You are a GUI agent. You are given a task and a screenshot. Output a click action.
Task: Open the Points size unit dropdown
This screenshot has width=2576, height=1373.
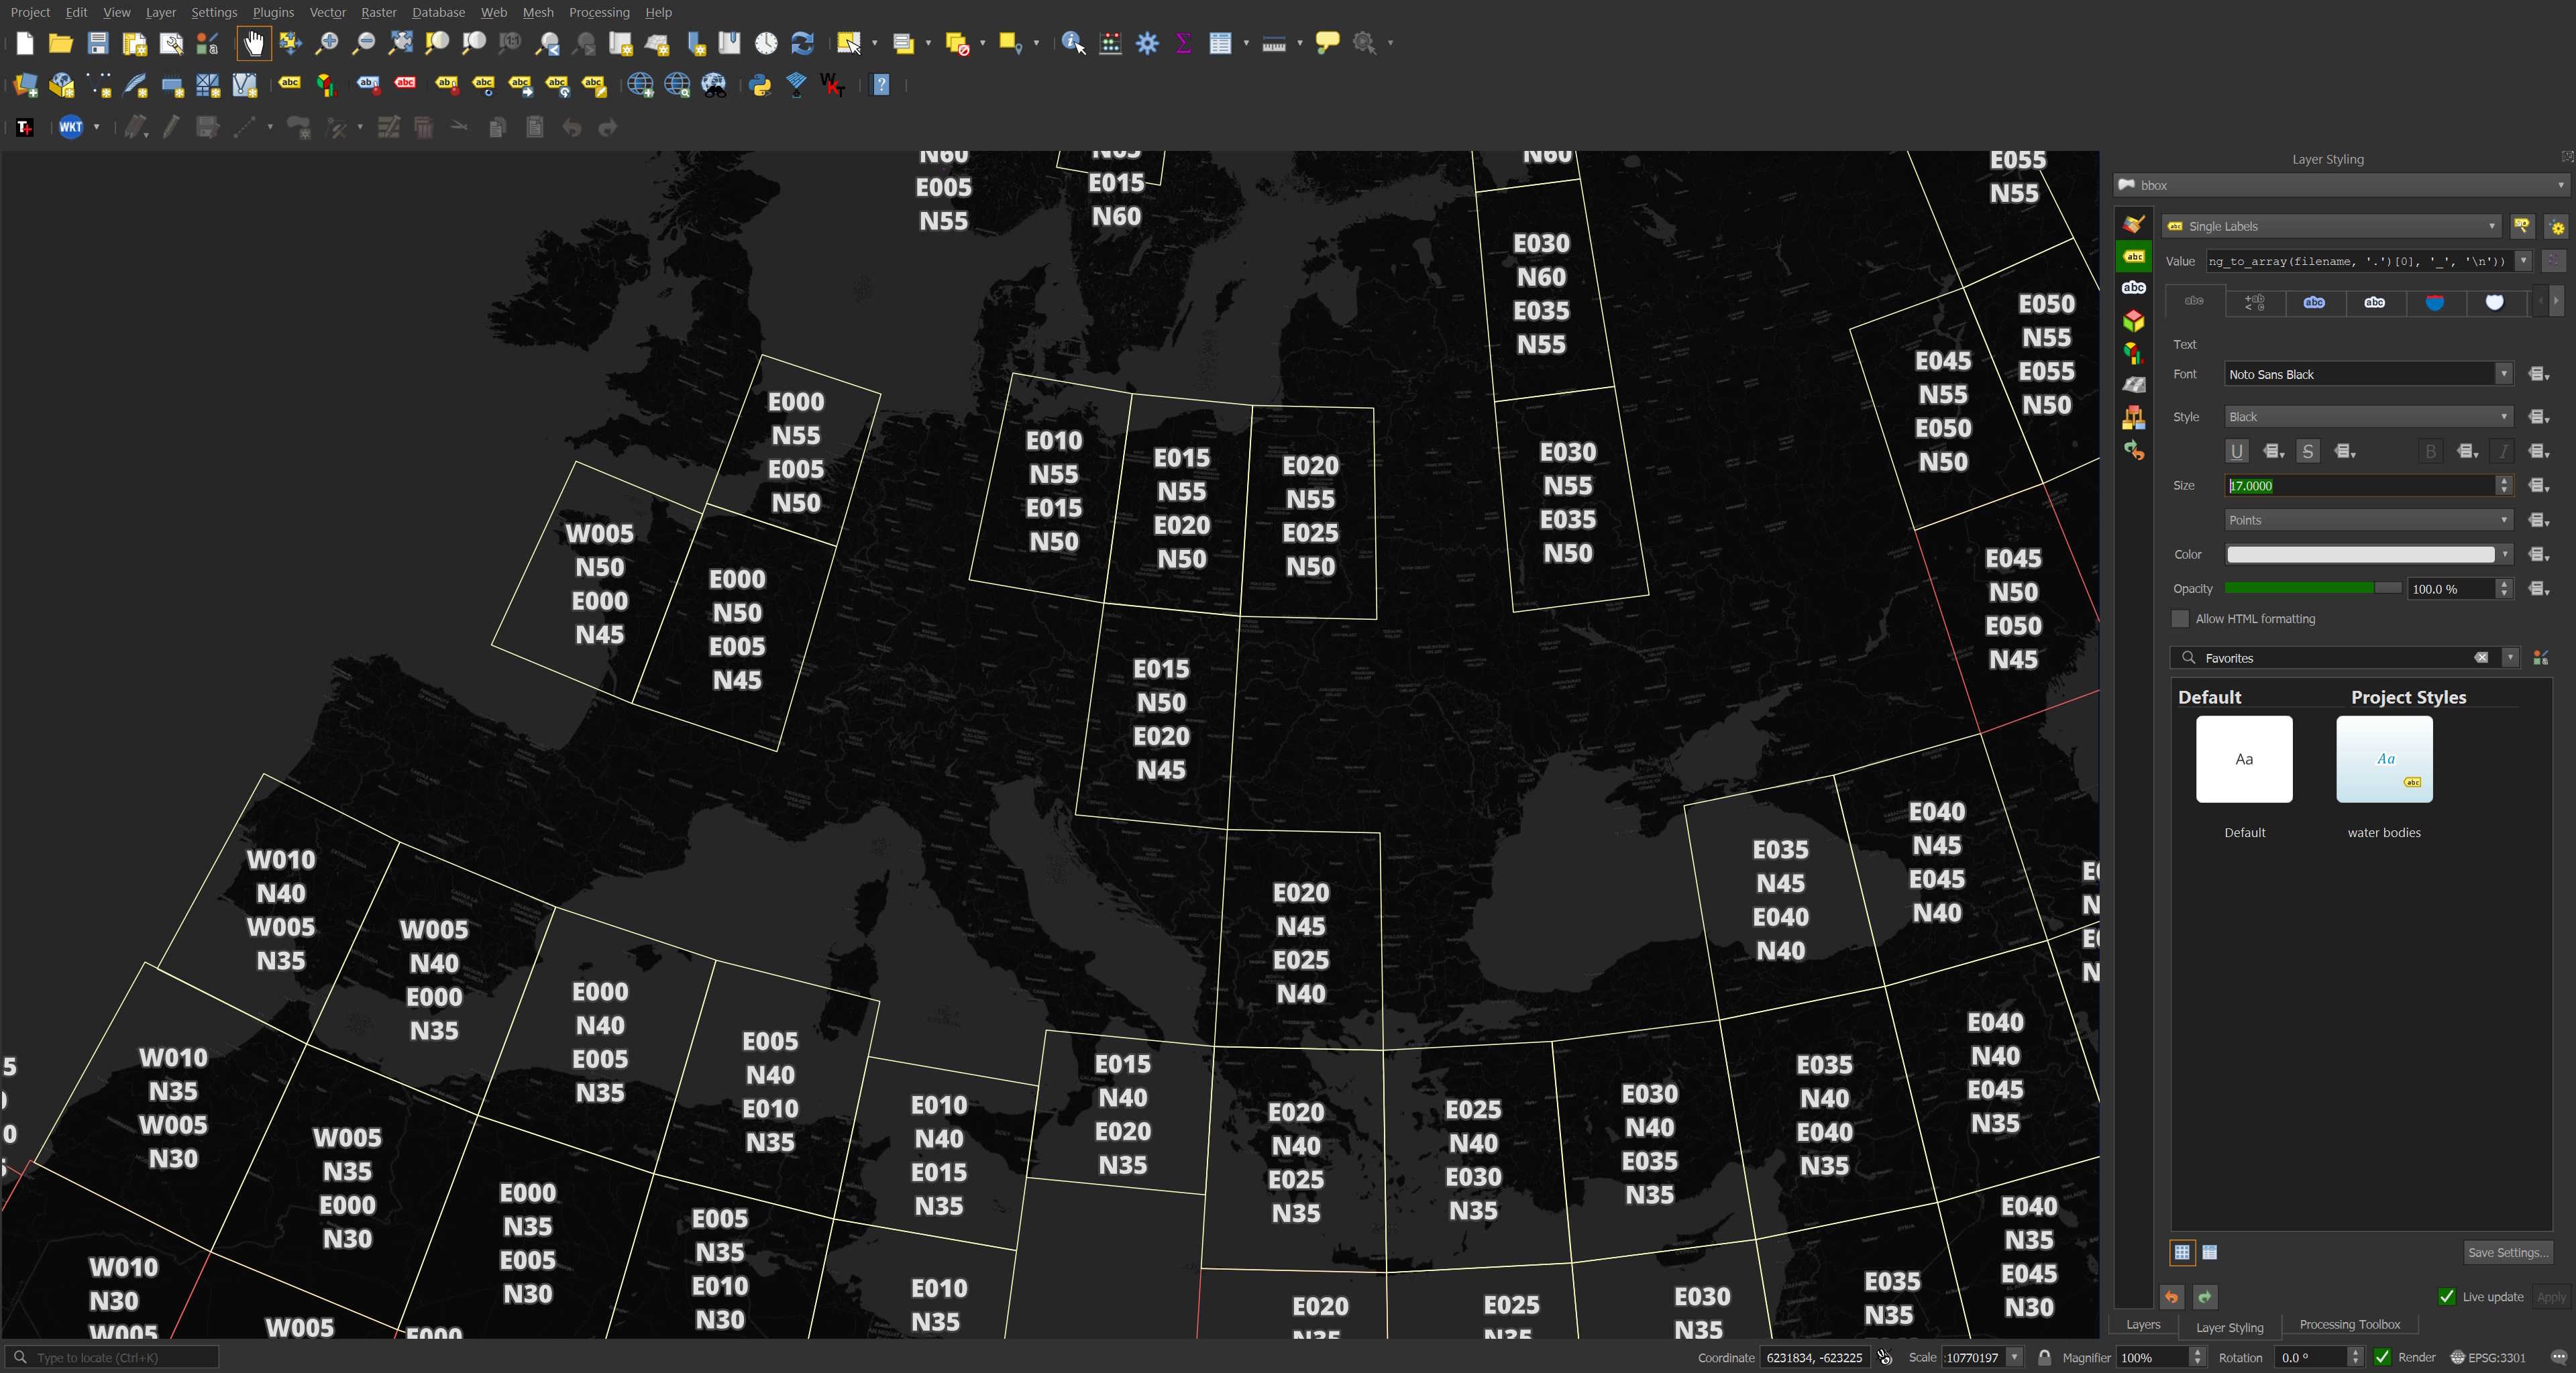pyautogui.click(x=2368, y=520)
